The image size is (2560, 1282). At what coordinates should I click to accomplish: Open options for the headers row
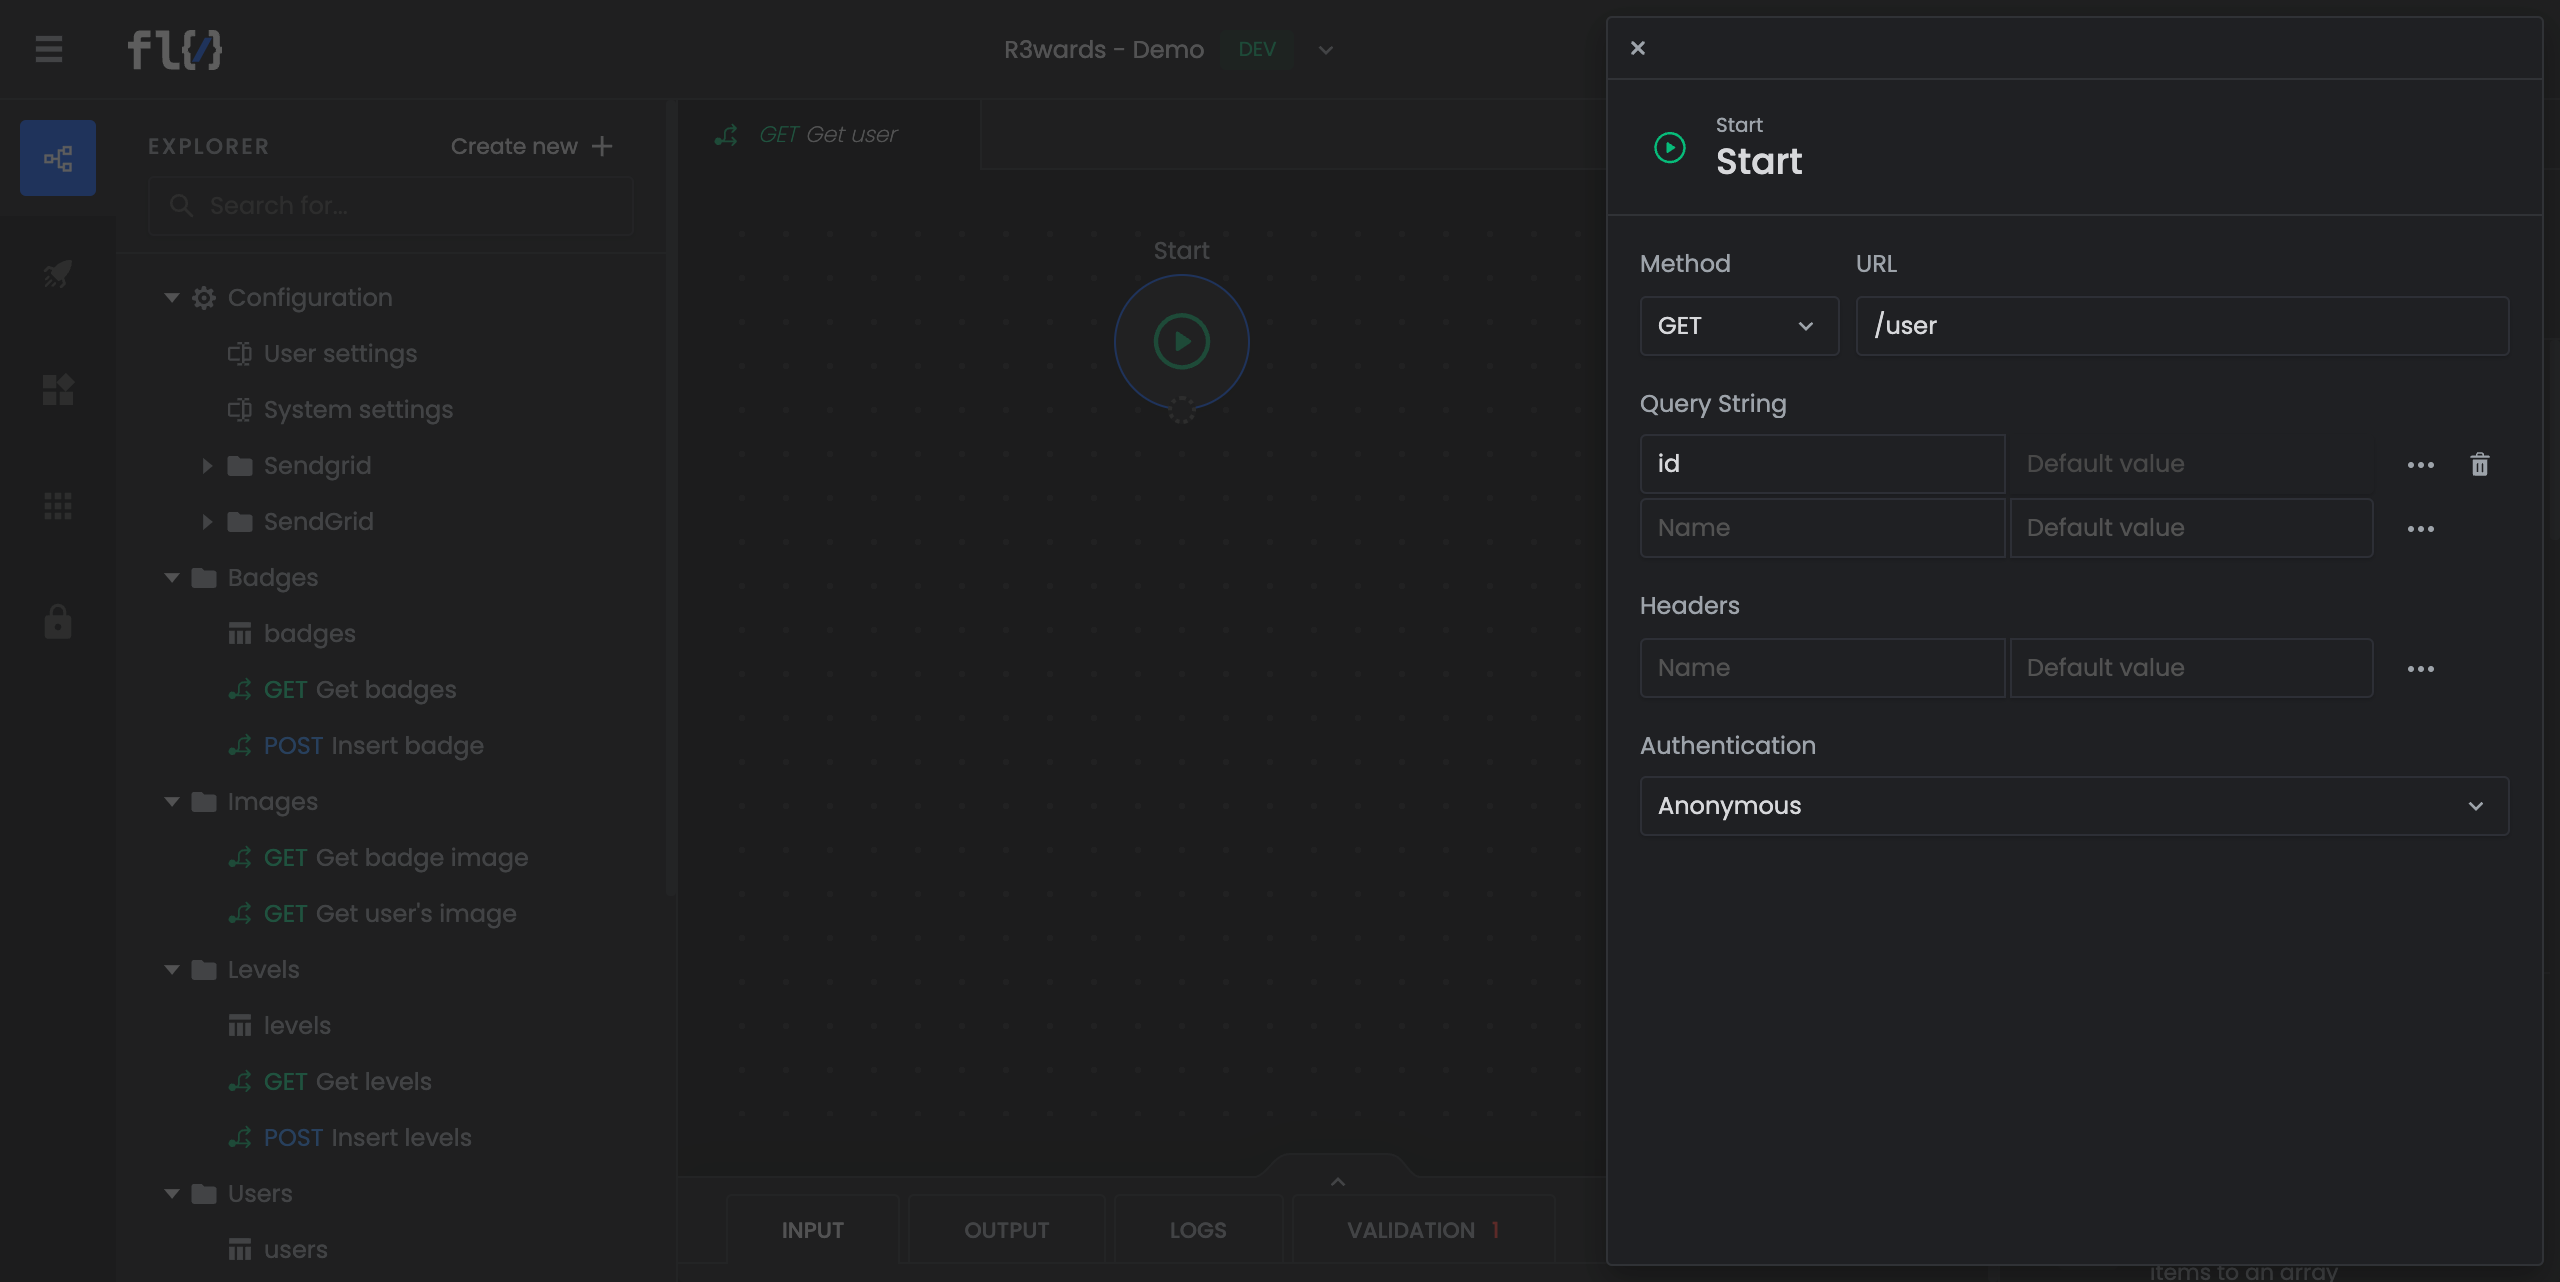point(2421,668)
